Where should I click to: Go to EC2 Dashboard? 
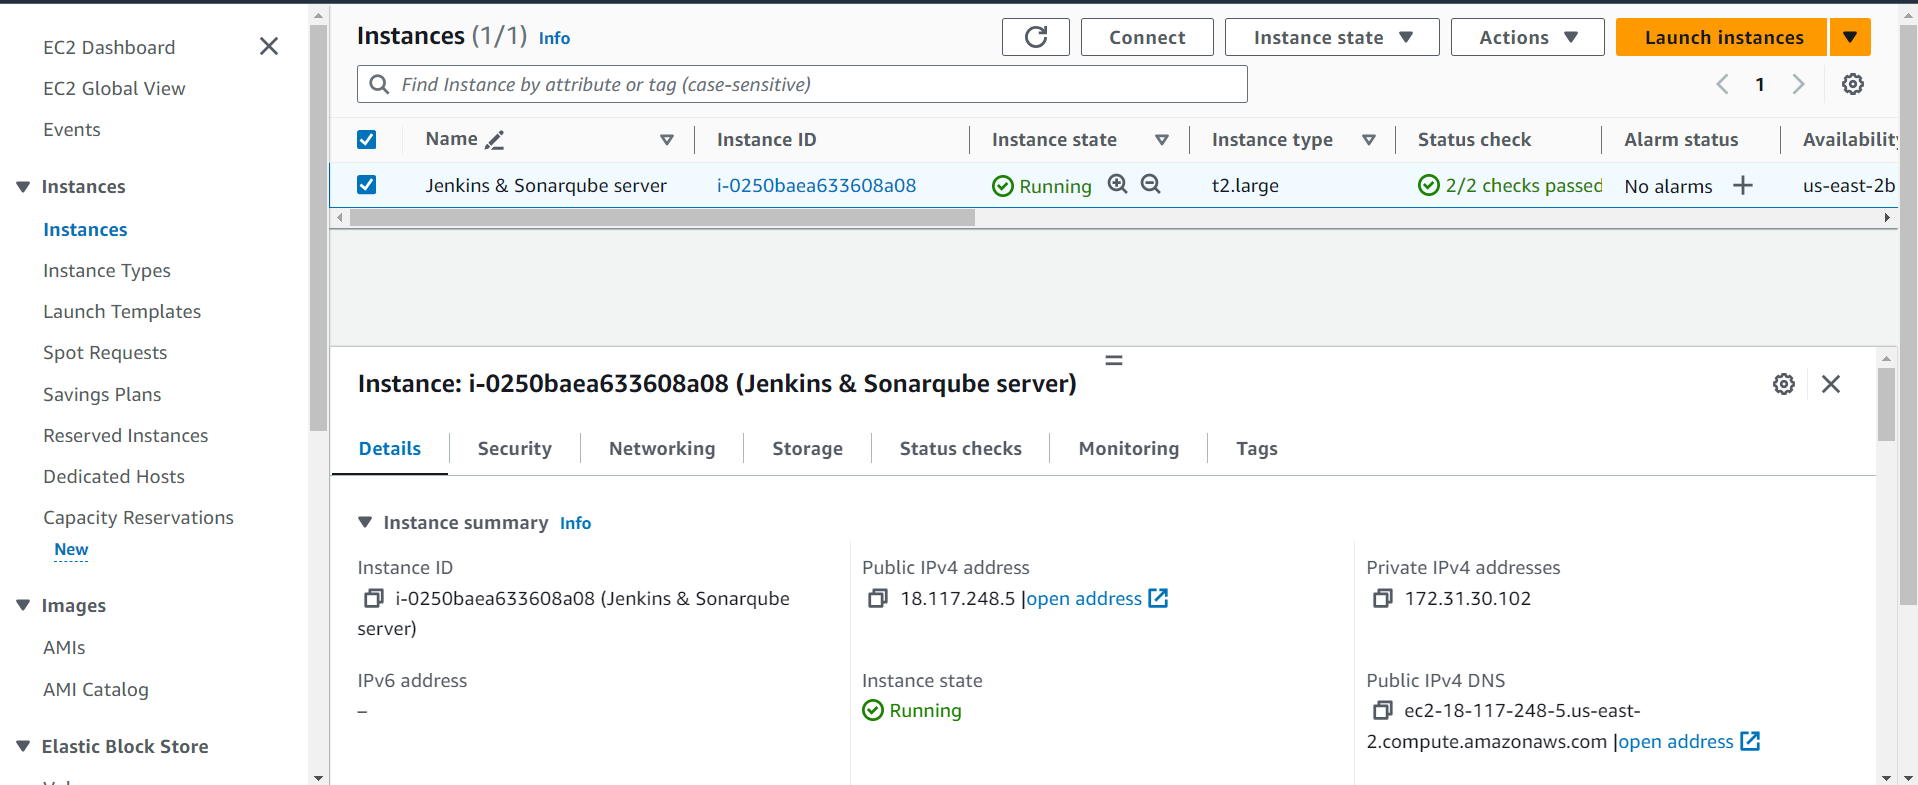point(109,47)
